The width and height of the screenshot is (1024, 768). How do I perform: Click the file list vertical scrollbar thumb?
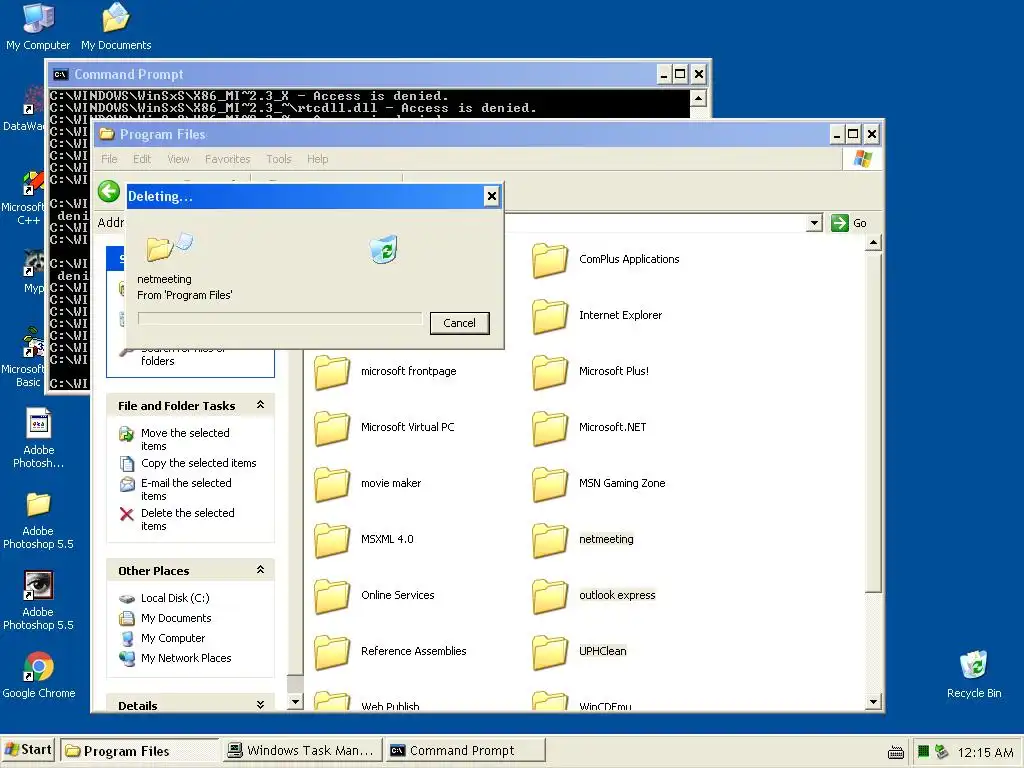coord(873,423)
